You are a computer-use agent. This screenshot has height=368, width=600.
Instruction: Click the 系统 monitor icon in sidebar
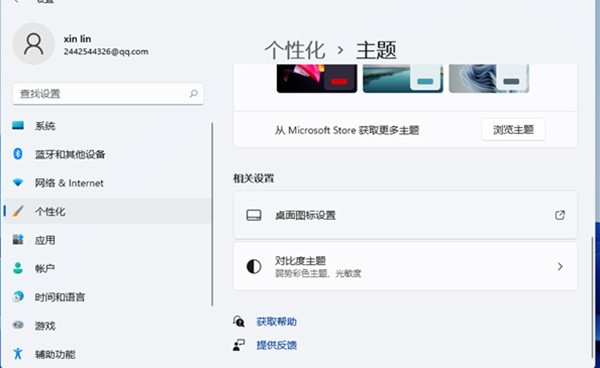point(18,125)
